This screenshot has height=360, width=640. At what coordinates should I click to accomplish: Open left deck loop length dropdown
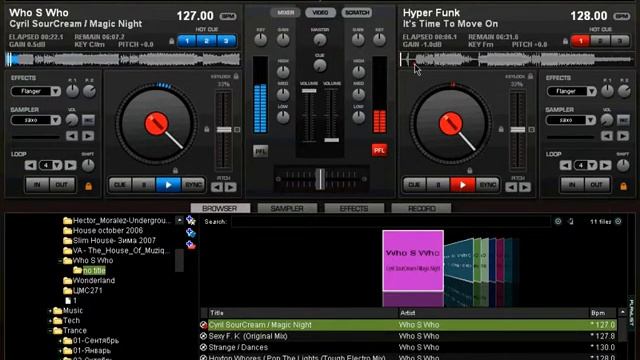point(57,165)
